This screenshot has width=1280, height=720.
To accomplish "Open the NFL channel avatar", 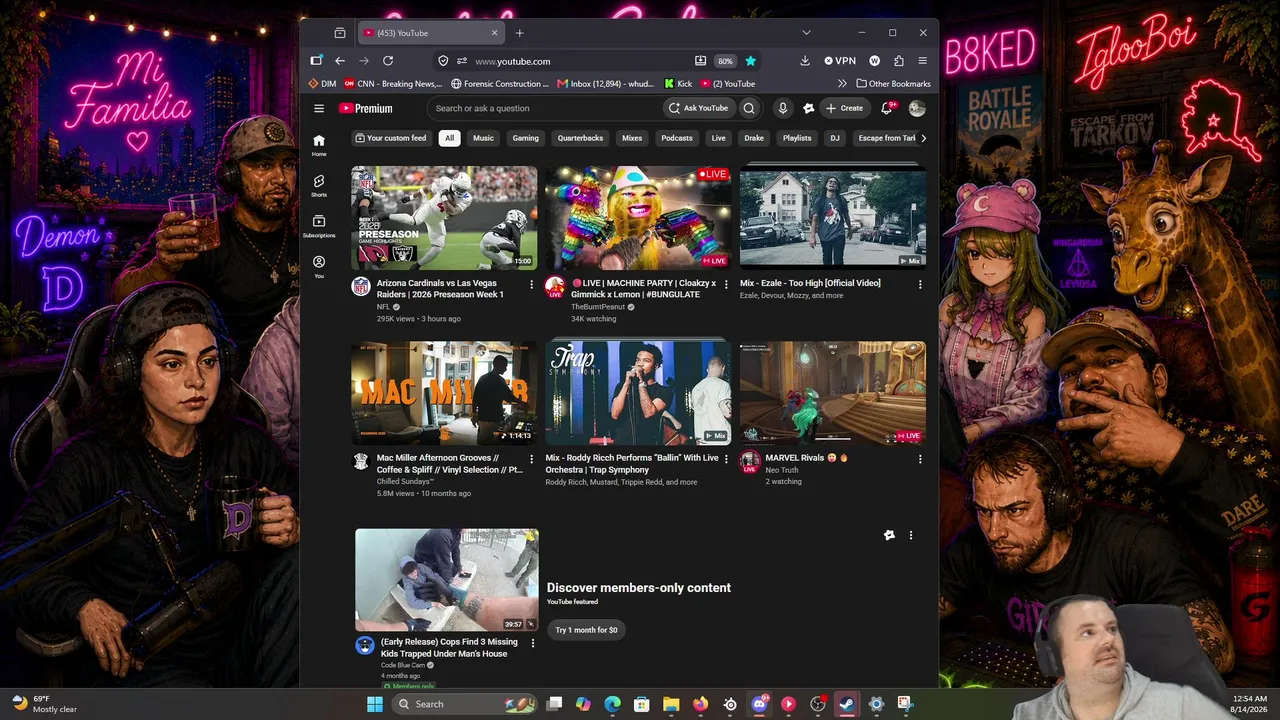I will pos(361,287).
